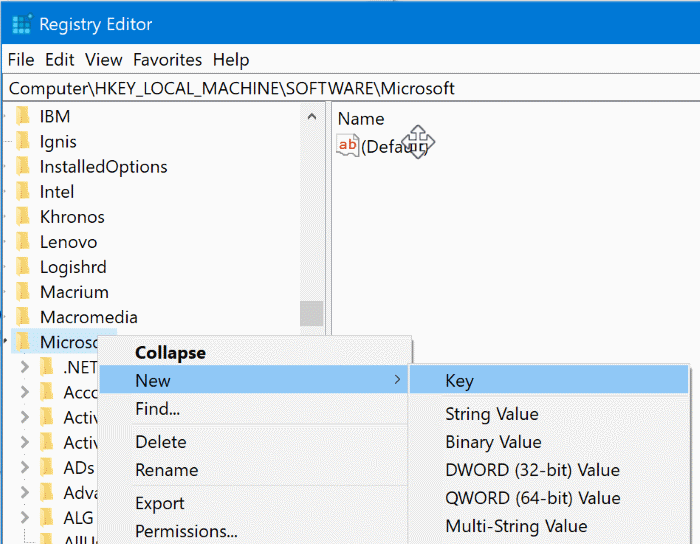The image size is (700, 544).
Task: Select the InstalledOptions key label
Action: coord(104,167)
